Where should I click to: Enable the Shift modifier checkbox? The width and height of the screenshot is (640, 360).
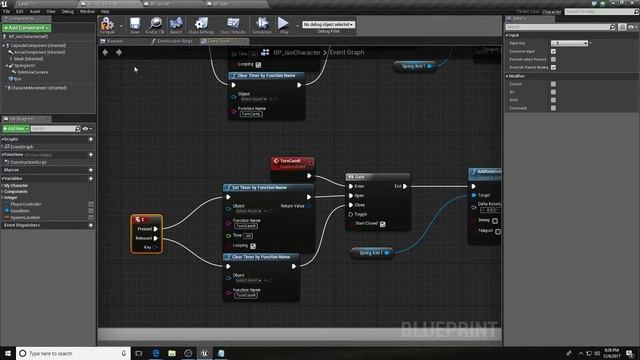(553, 100)
